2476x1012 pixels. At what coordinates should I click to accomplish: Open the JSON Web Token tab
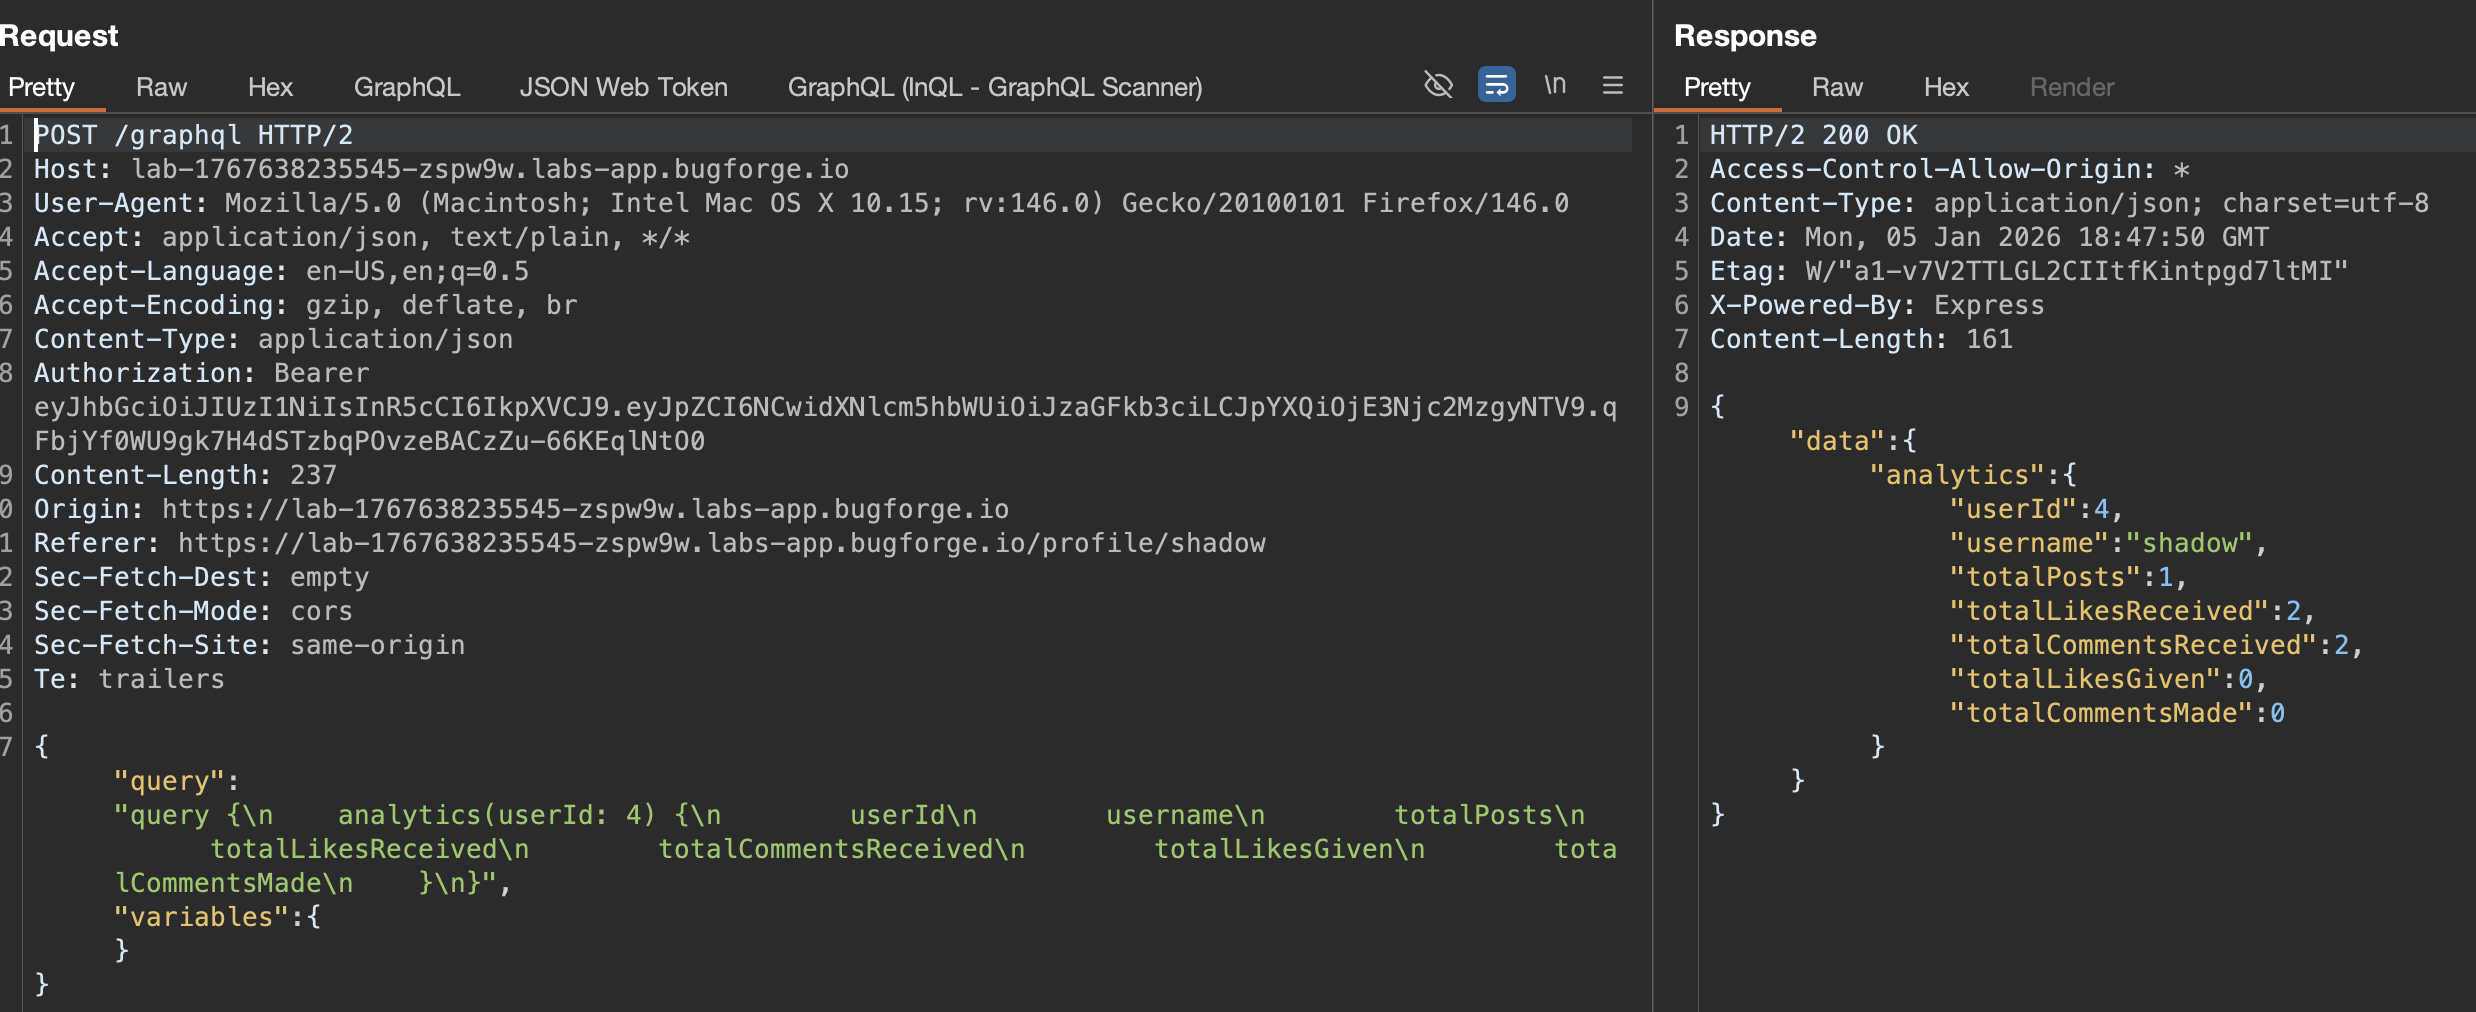tap(623, 87)
